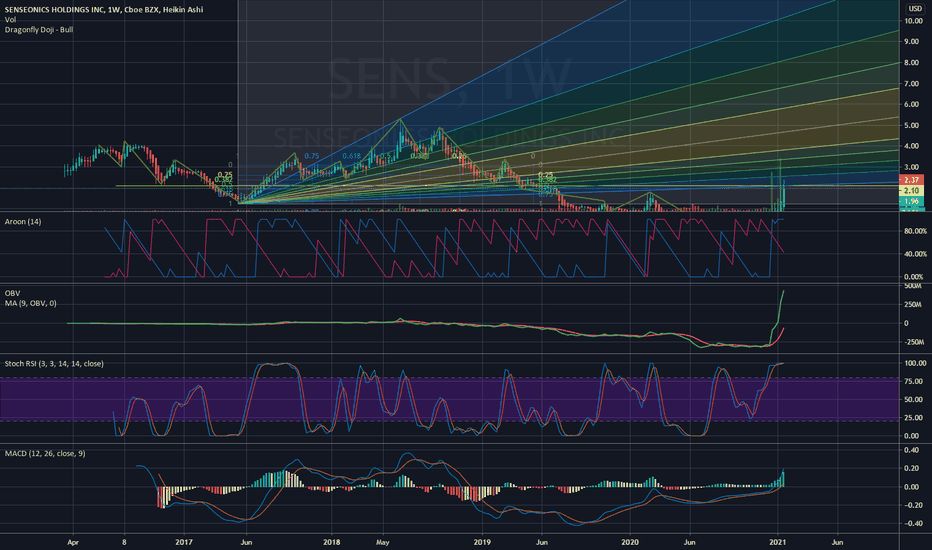The width and height of the screenshot is (932, 550).
Task: Click the 80.00% Aroon scale value
Action: [x=915, y=231]
